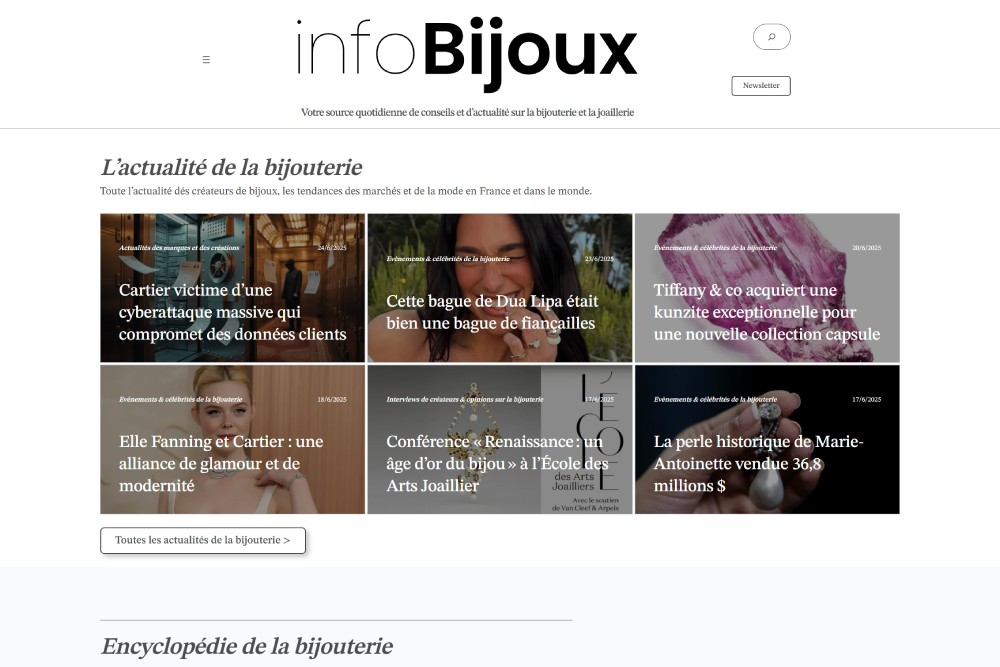
Task: Open the Cartier cyberattaque article
Action: (x=232, y=312)
